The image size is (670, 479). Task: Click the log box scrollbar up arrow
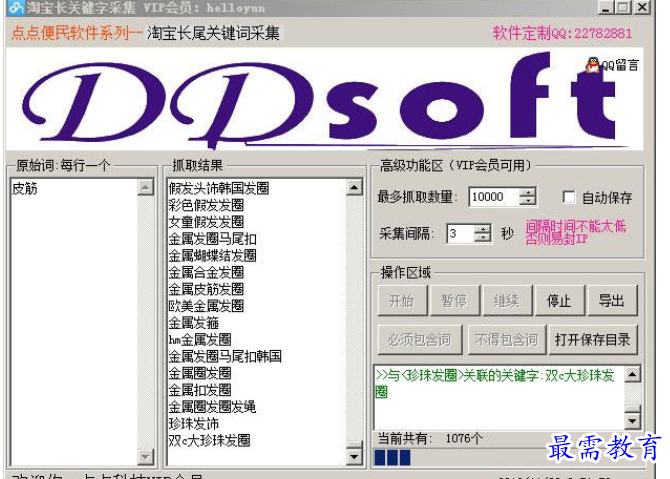pyautogui.click(x=632, y=374)
